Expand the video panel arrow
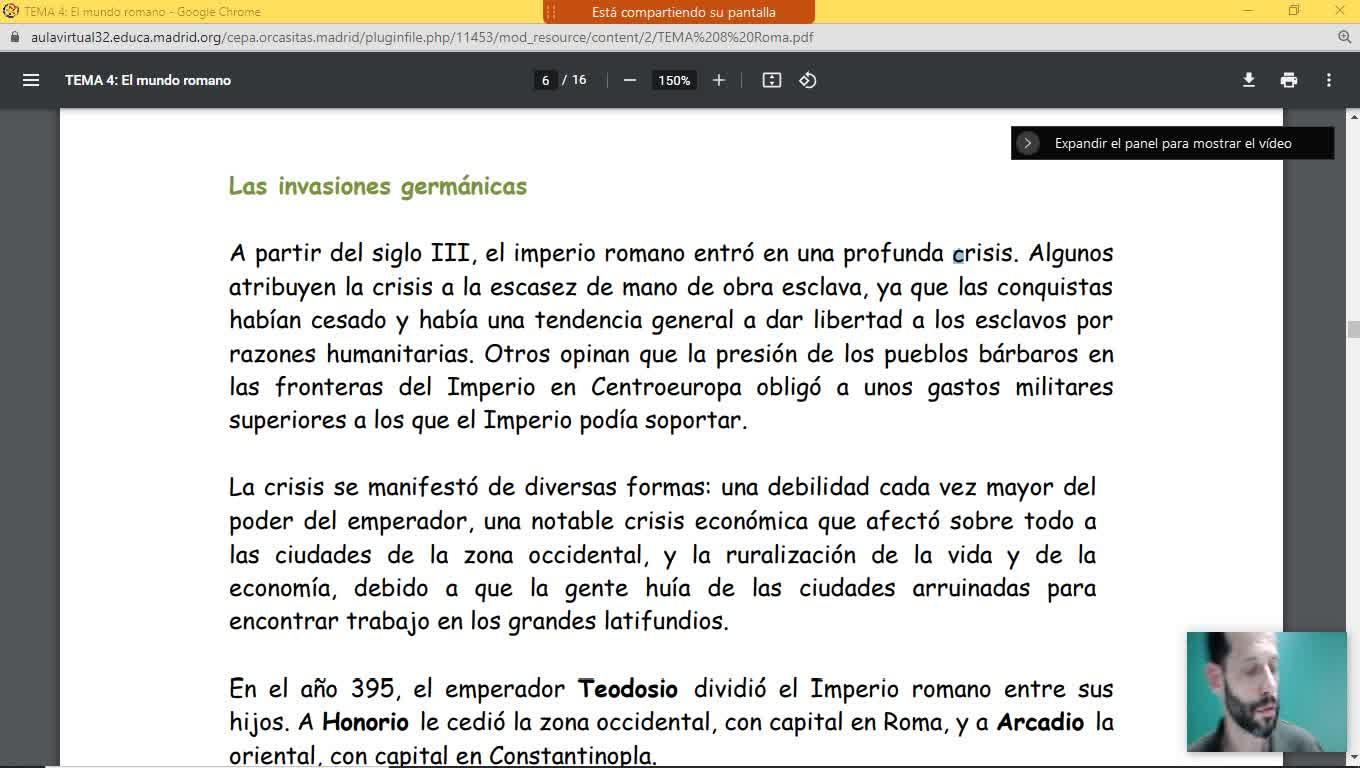Image resolution: width=1360 pixels, height=768 pixels. 1027,143
